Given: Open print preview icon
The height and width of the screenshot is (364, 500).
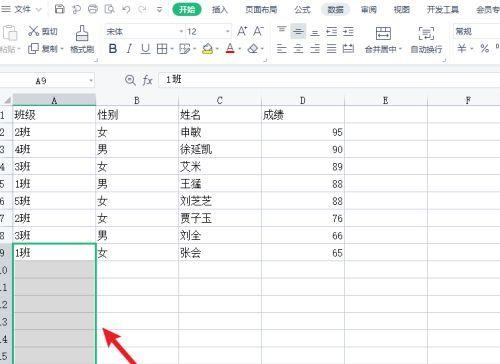Looking at the screenshot, I should tap(110, 9).
